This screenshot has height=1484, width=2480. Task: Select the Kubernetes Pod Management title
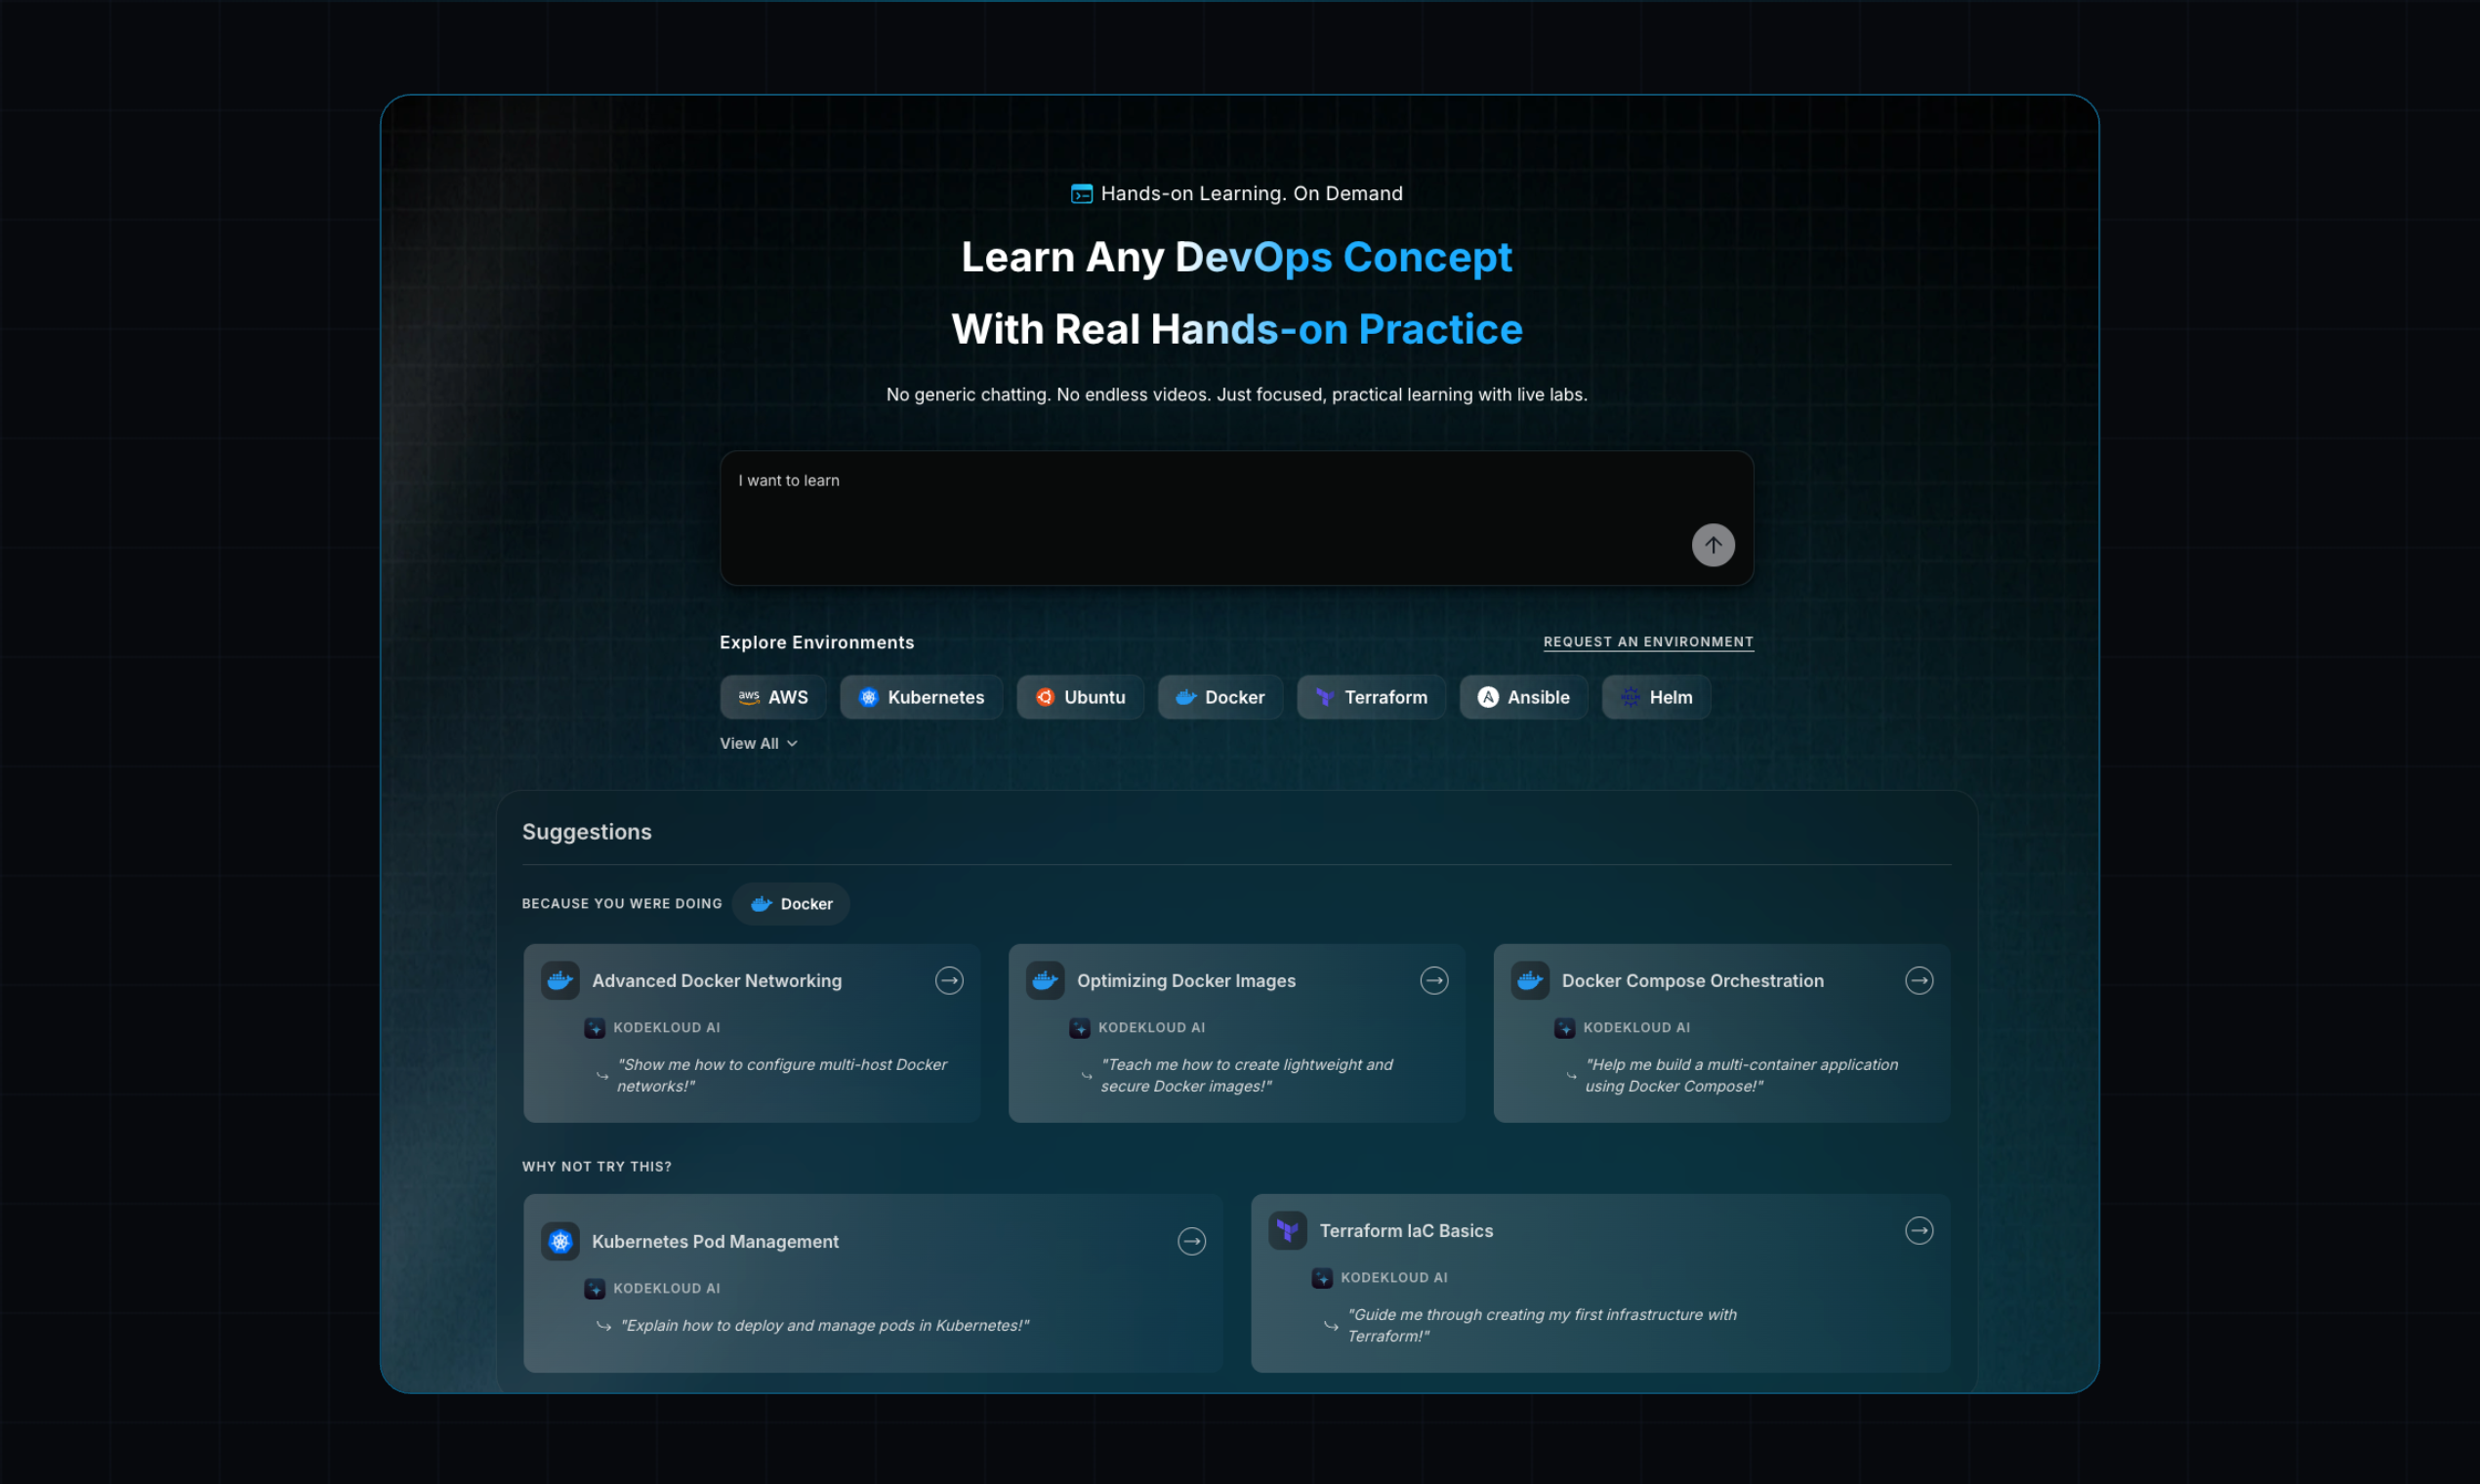[x=715, y=1241]
